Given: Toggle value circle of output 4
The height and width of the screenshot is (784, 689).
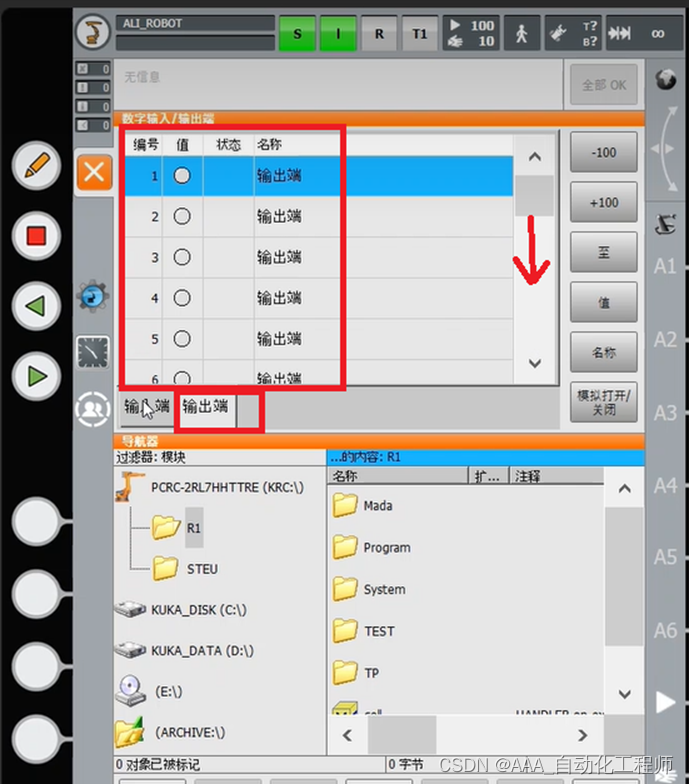Looking at the screenshot, I should [182, 298].
